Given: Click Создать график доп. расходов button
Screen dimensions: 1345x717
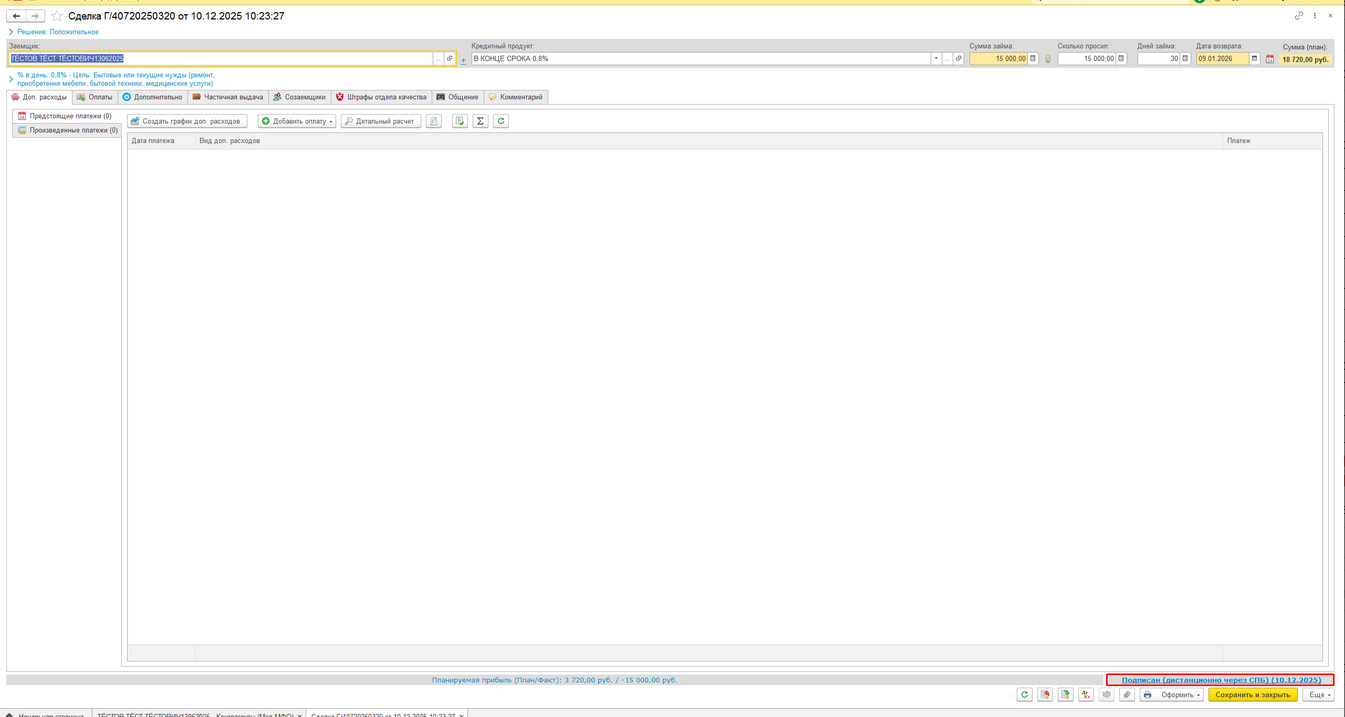Looking at the screenshot, I should pos(187,121).
